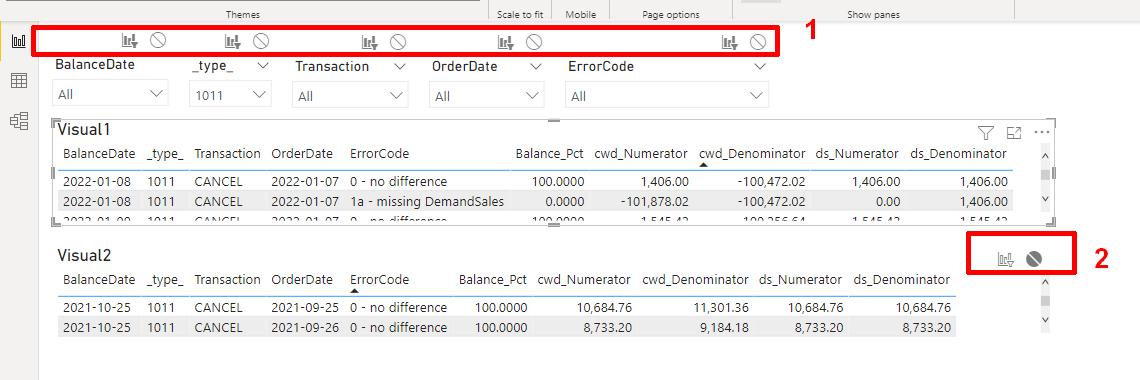
Task: Set None interaction icon above ErrorCode slicer
Action: coord(758,42)
